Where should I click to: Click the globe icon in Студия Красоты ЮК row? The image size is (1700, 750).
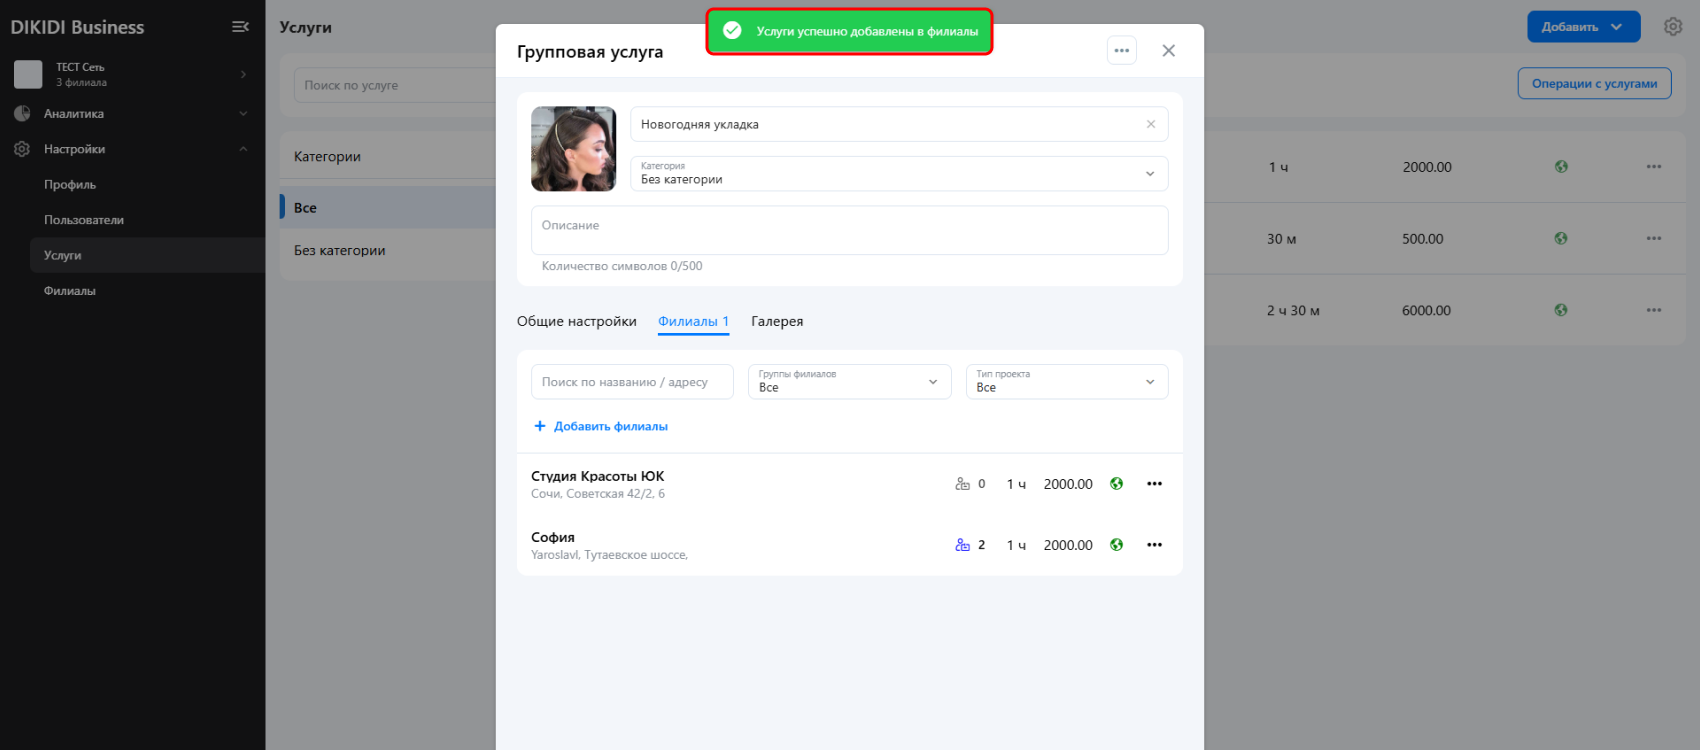tap(1116, 484)
